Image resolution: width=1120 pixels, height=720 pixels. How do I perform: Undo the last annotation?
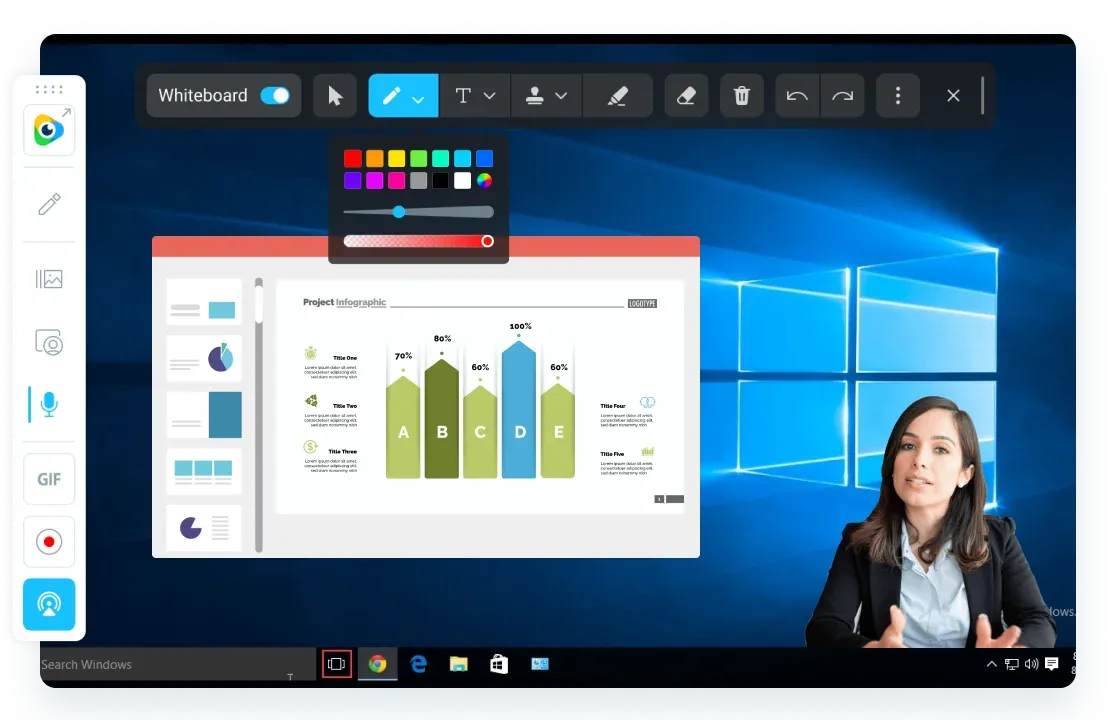pos(797,96)
